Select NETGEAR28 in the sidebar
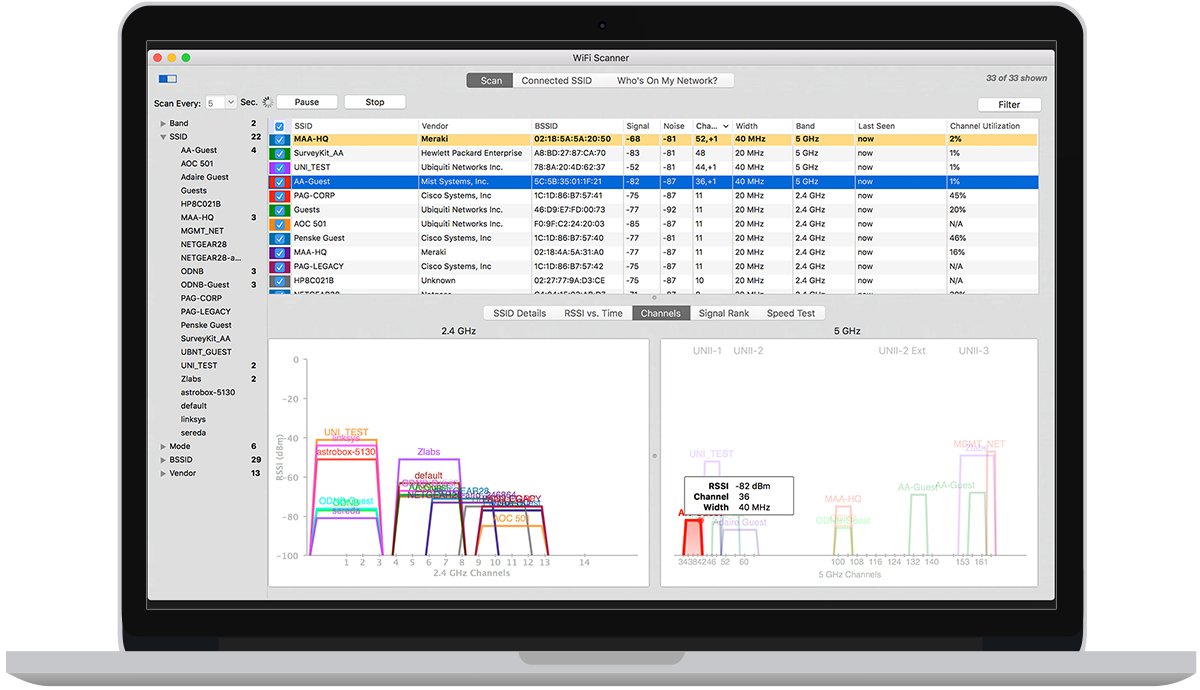This screenshot has width=1200, height=690. coord(204,244)
